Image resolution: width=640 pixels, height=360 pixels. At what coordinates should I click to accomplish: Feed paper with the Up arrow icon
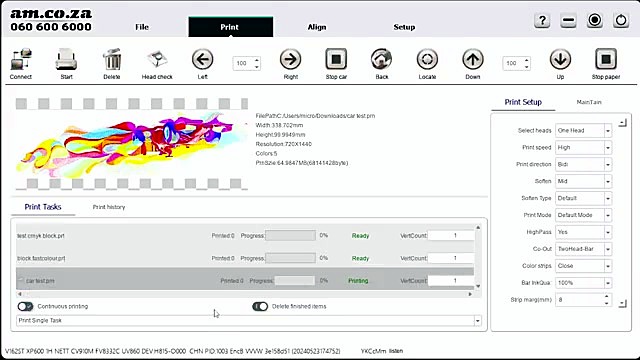coord(560,60)
